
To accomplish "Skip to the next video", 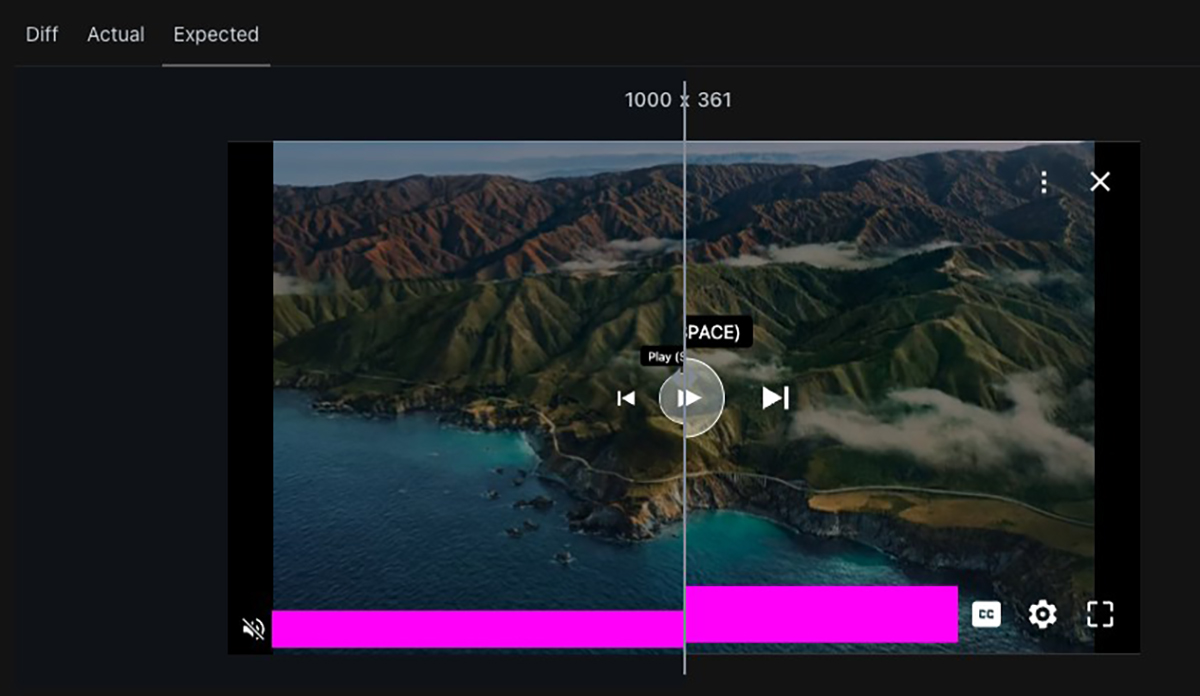I will pos(775,398).
